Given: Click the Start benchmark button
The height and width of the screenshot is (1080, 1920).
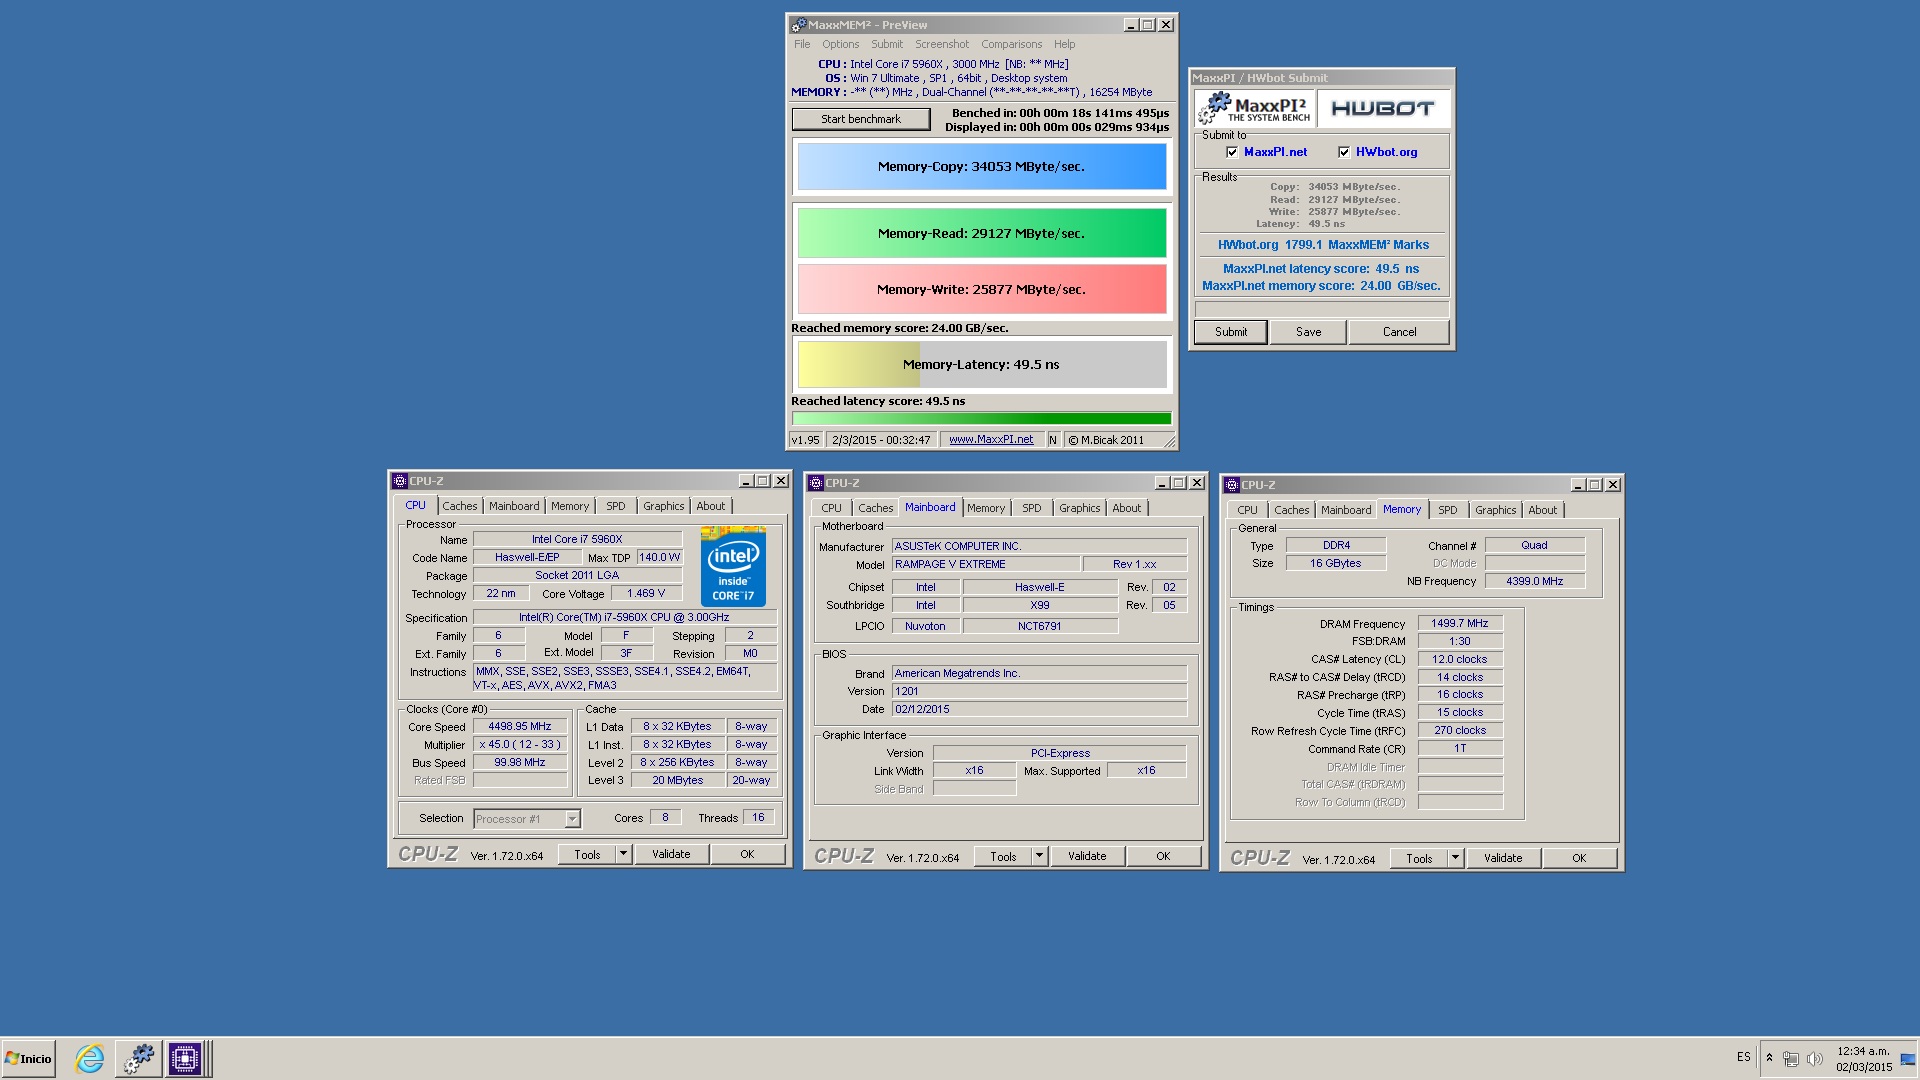Looking at the screenshot, I should pos(861,119).
